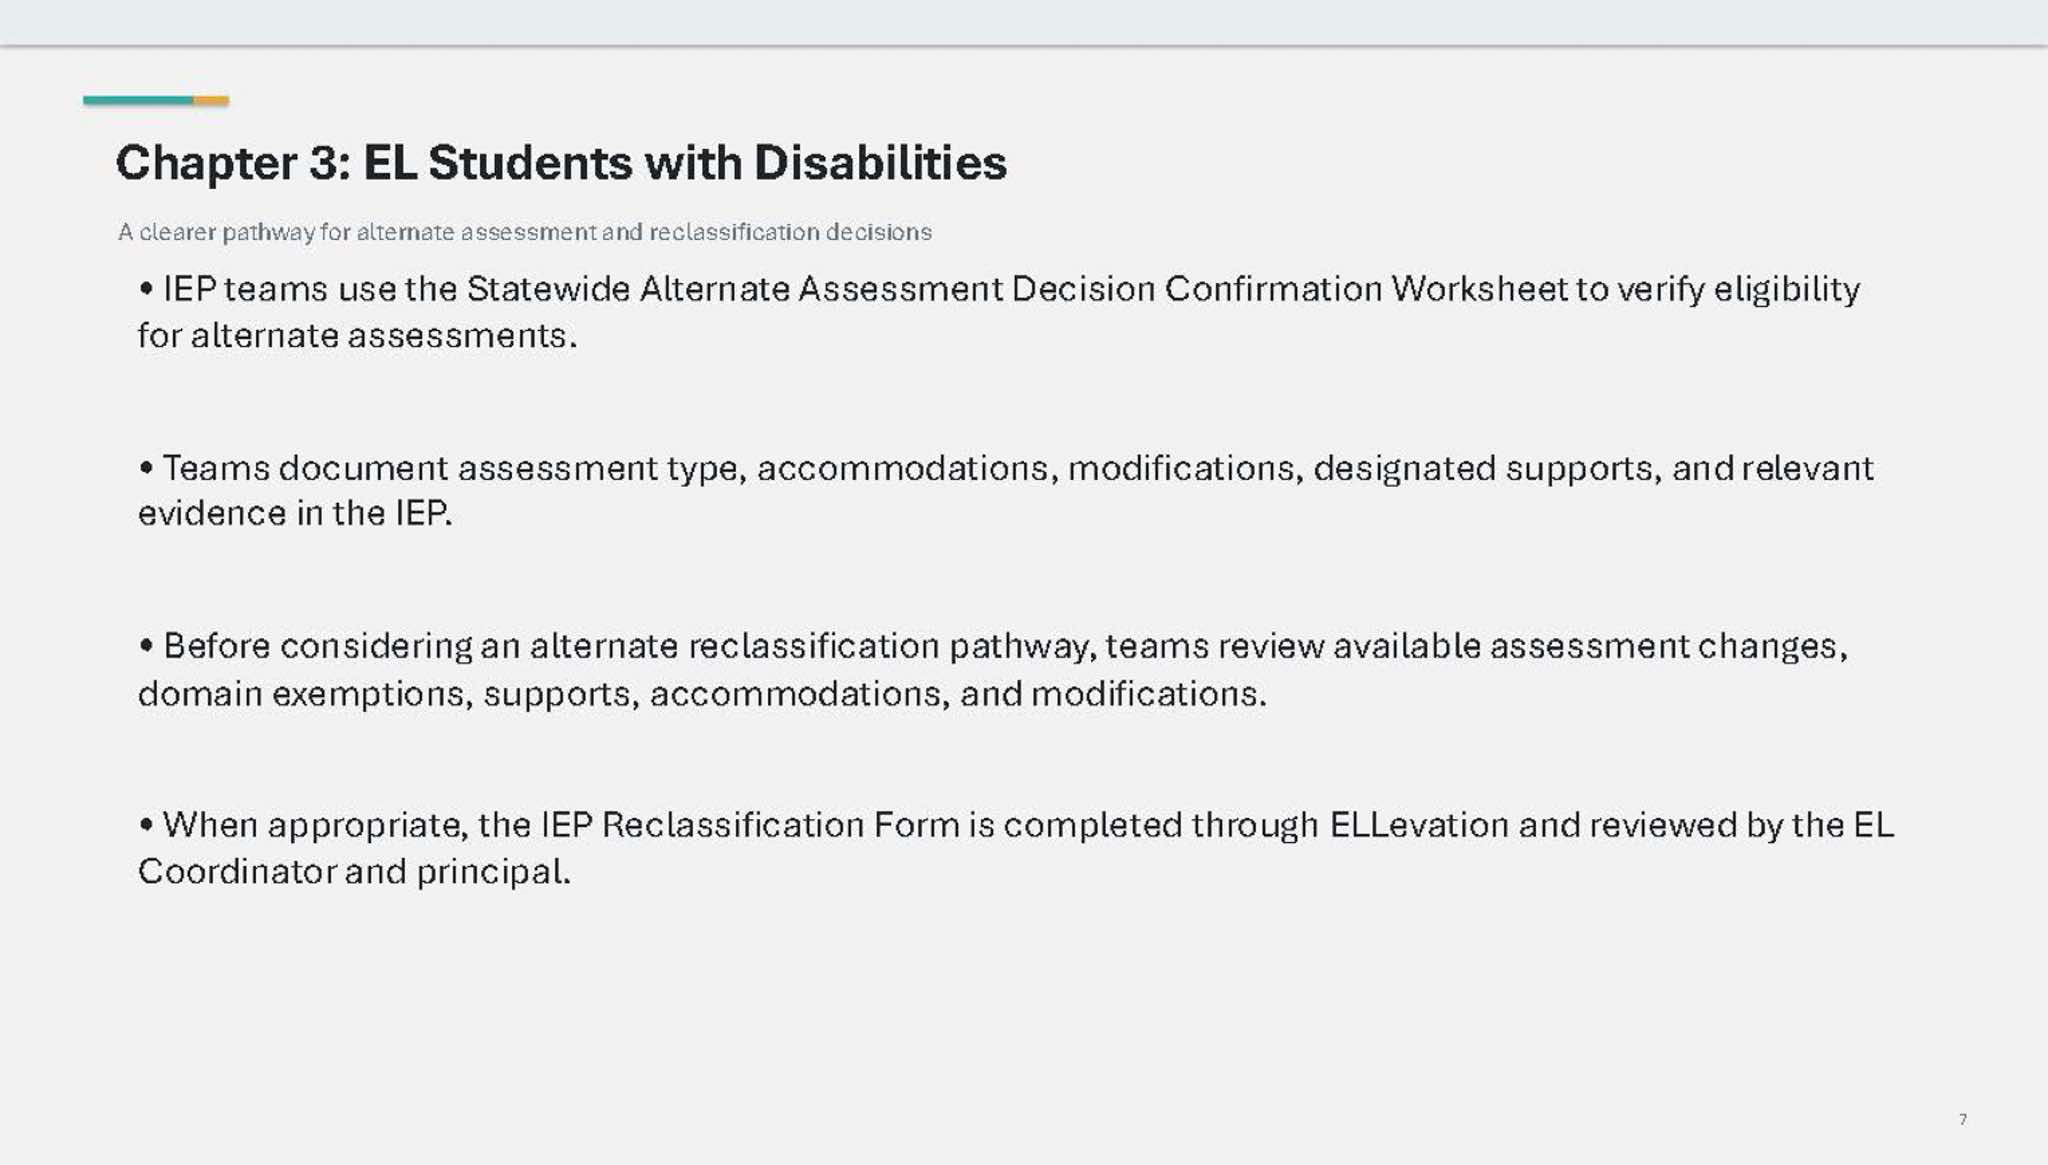
Task: Click the text 'Coordinator and principal.'
Action: pyautogui.click(x=354, y=872)
